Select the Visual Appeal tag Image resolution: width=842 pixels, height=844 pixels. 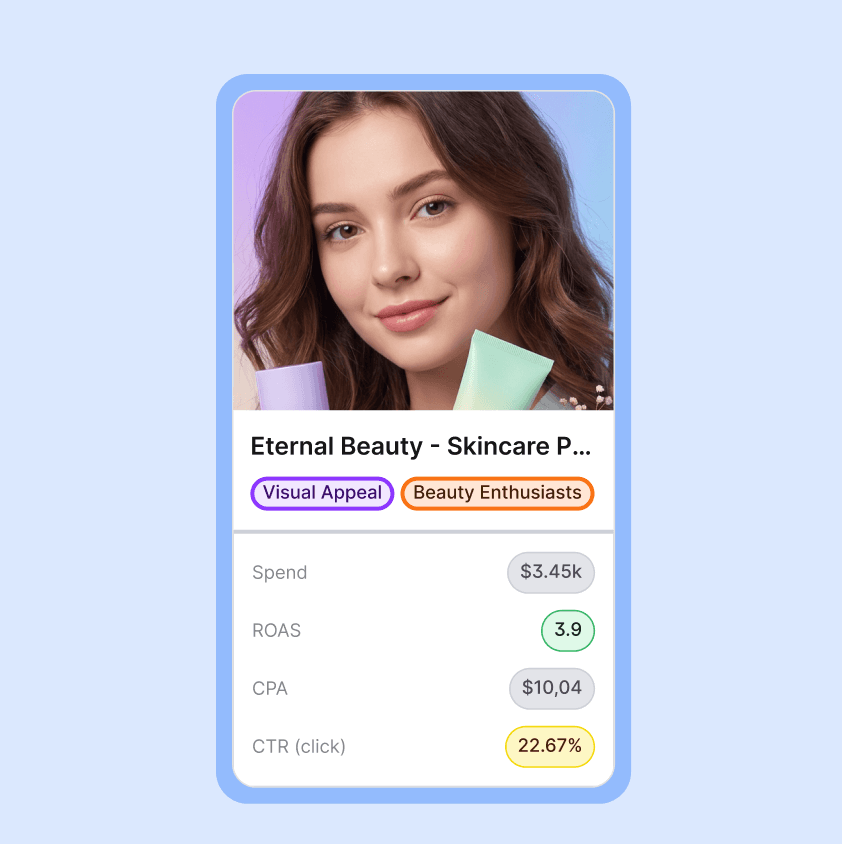click(322, 493)
